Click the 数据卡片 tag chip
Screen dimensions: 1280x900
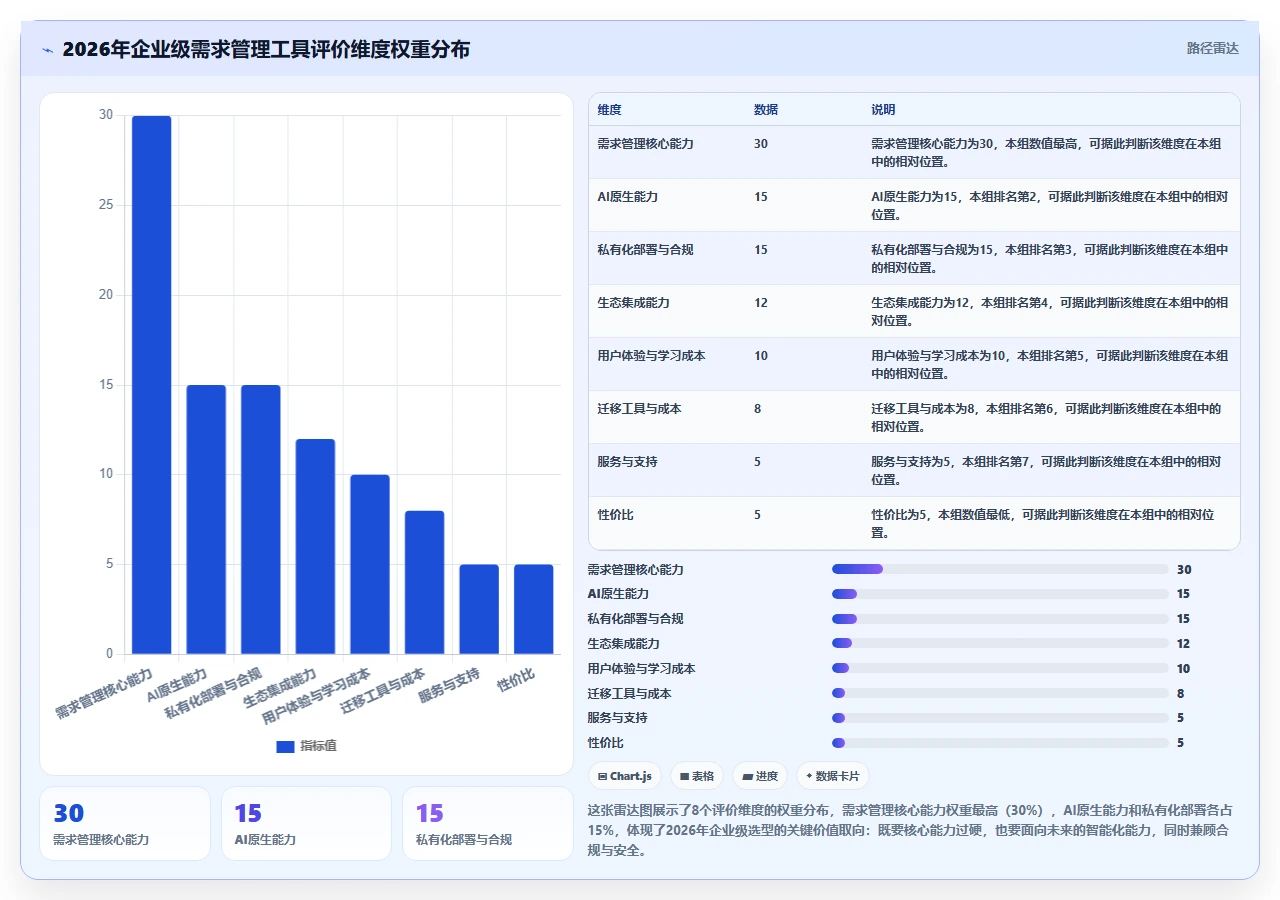(833, 776)
